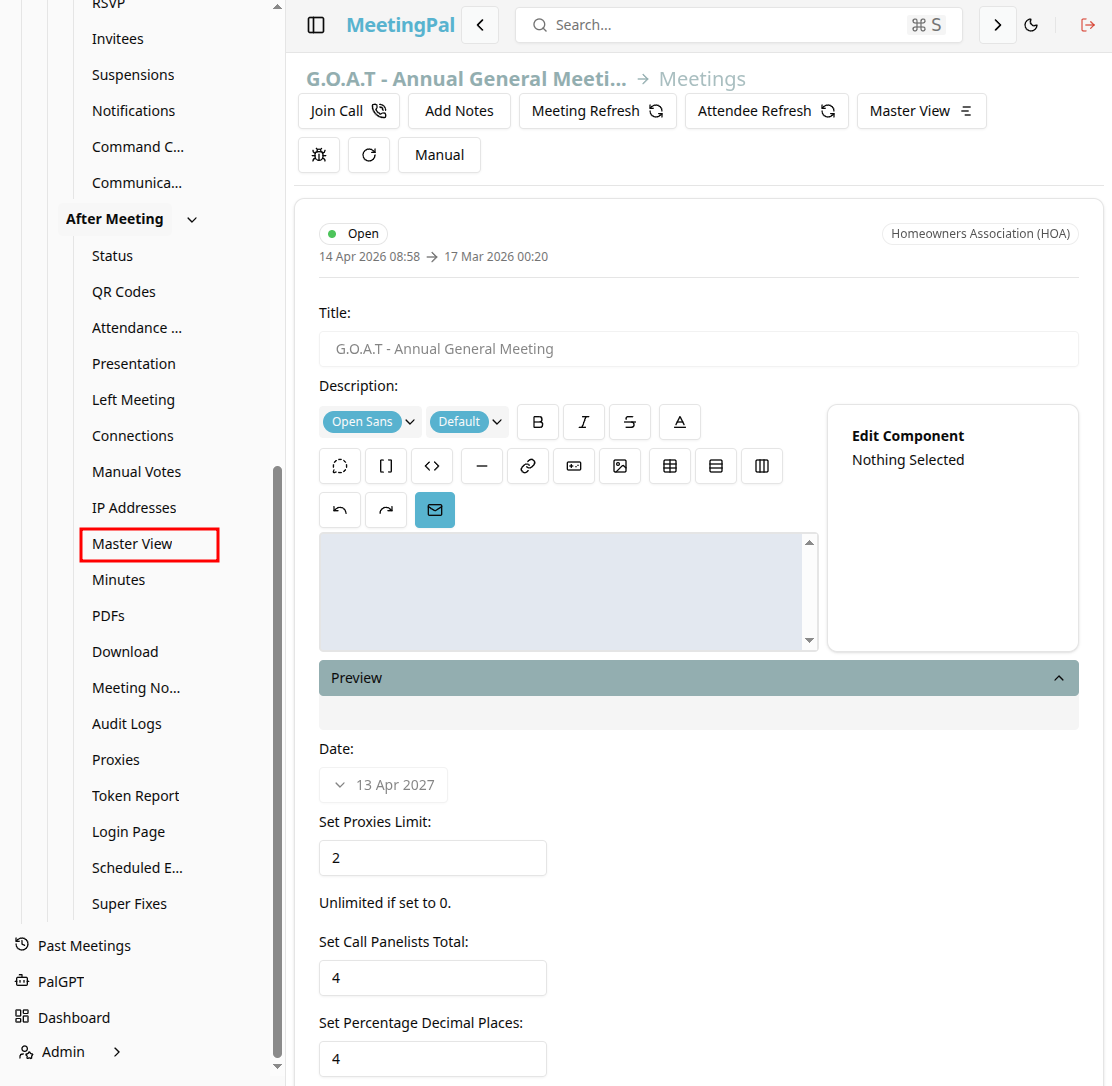
Task: Click editor scrollbar down arrow
Action: (x=809, y=641)
